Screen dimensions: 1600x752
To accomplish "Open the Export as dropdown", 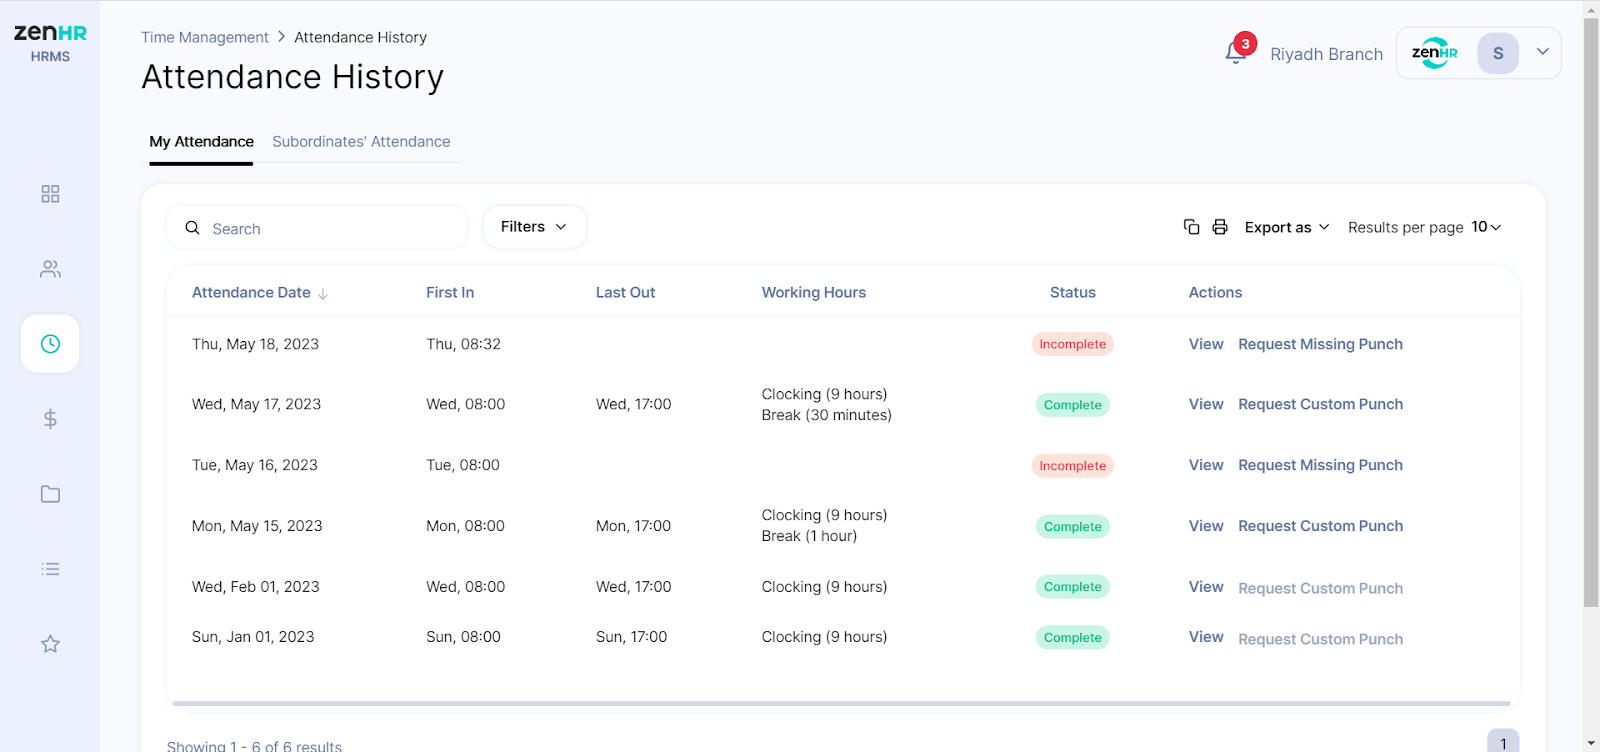I will (x=1287, y=227).
